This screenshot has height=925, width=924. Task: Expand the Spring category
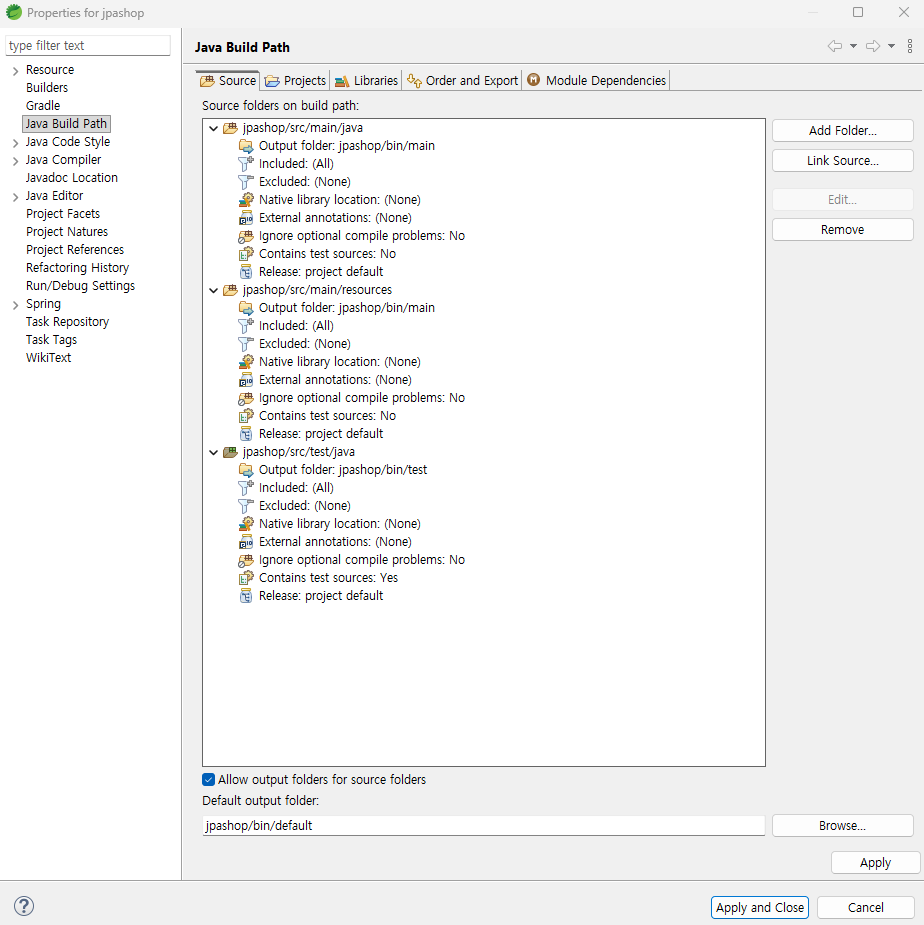pos(15,305)
